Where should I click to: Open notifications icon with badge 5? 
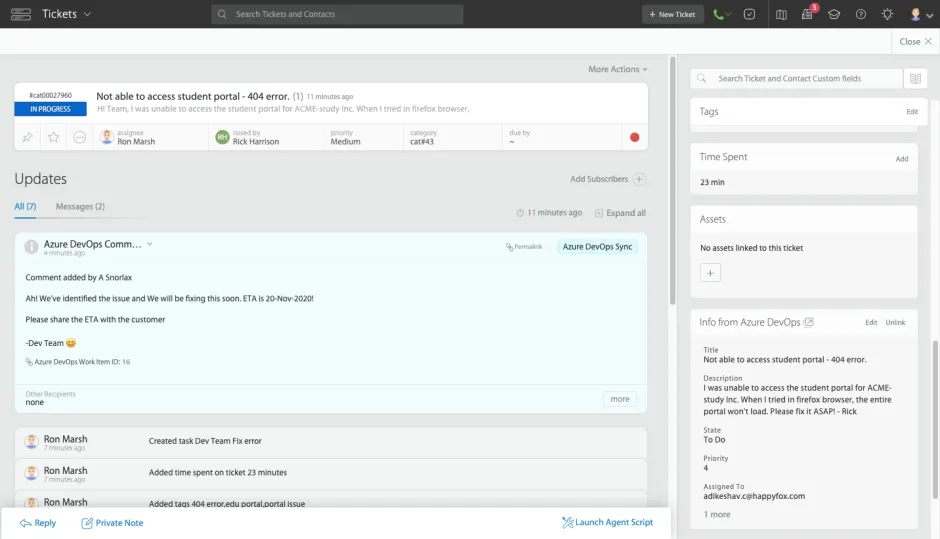coord(808,14)
